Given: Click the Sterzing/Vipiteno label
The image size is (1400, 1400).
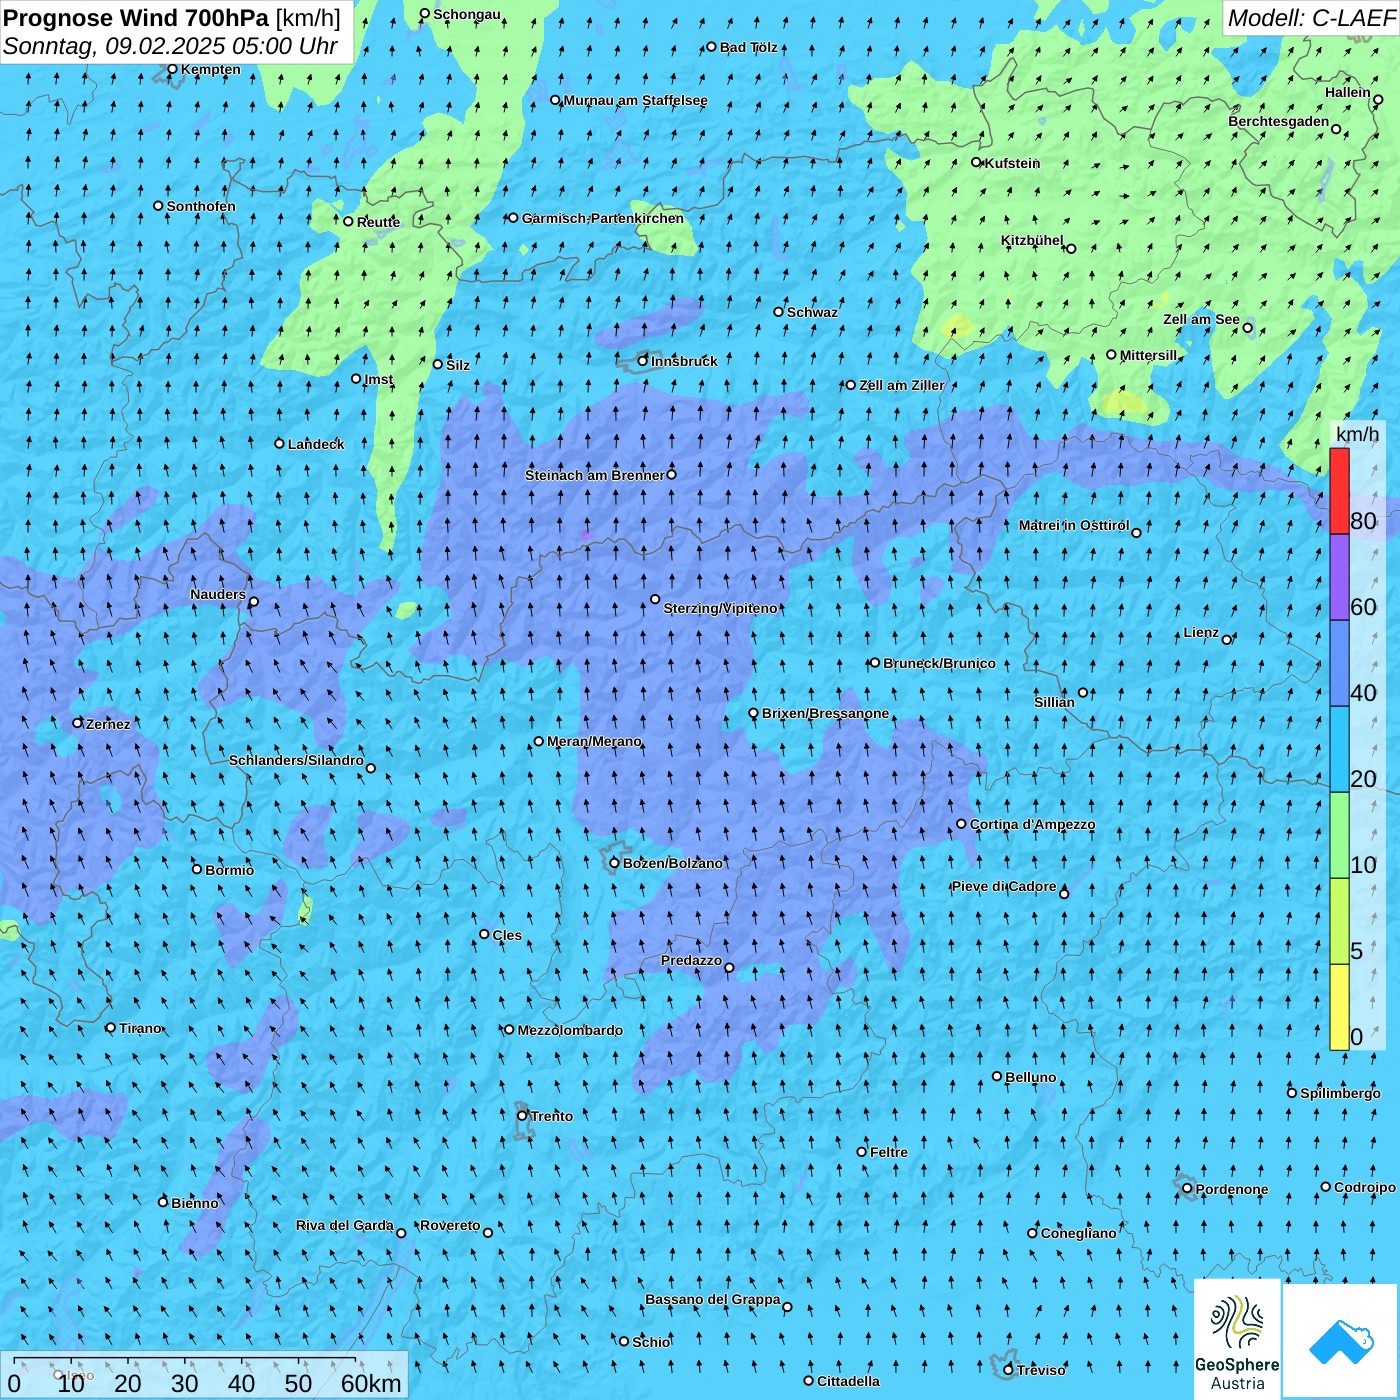Looking at the screenshot, I should (x=720, y=609).
